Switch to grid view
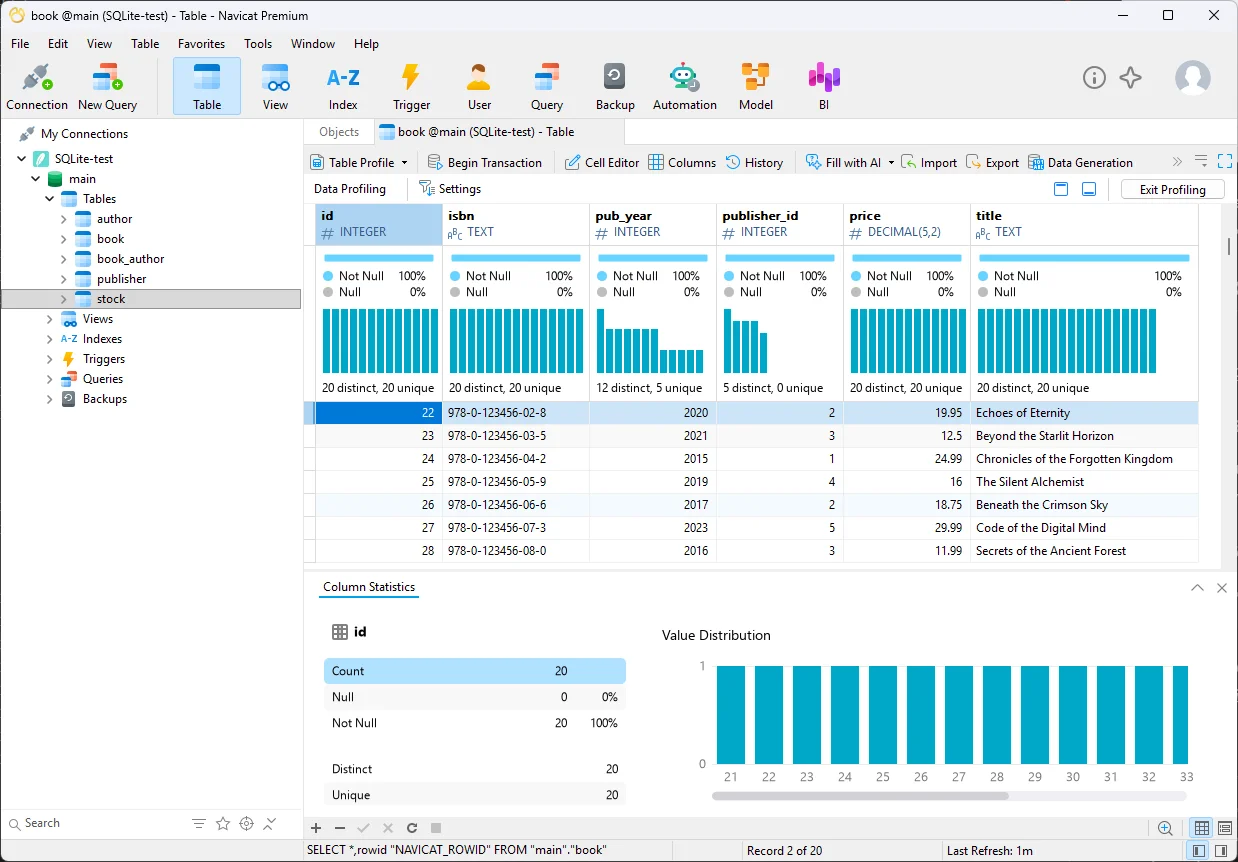The height and width of the screenshot is (862, 1238). point(1202,828)
